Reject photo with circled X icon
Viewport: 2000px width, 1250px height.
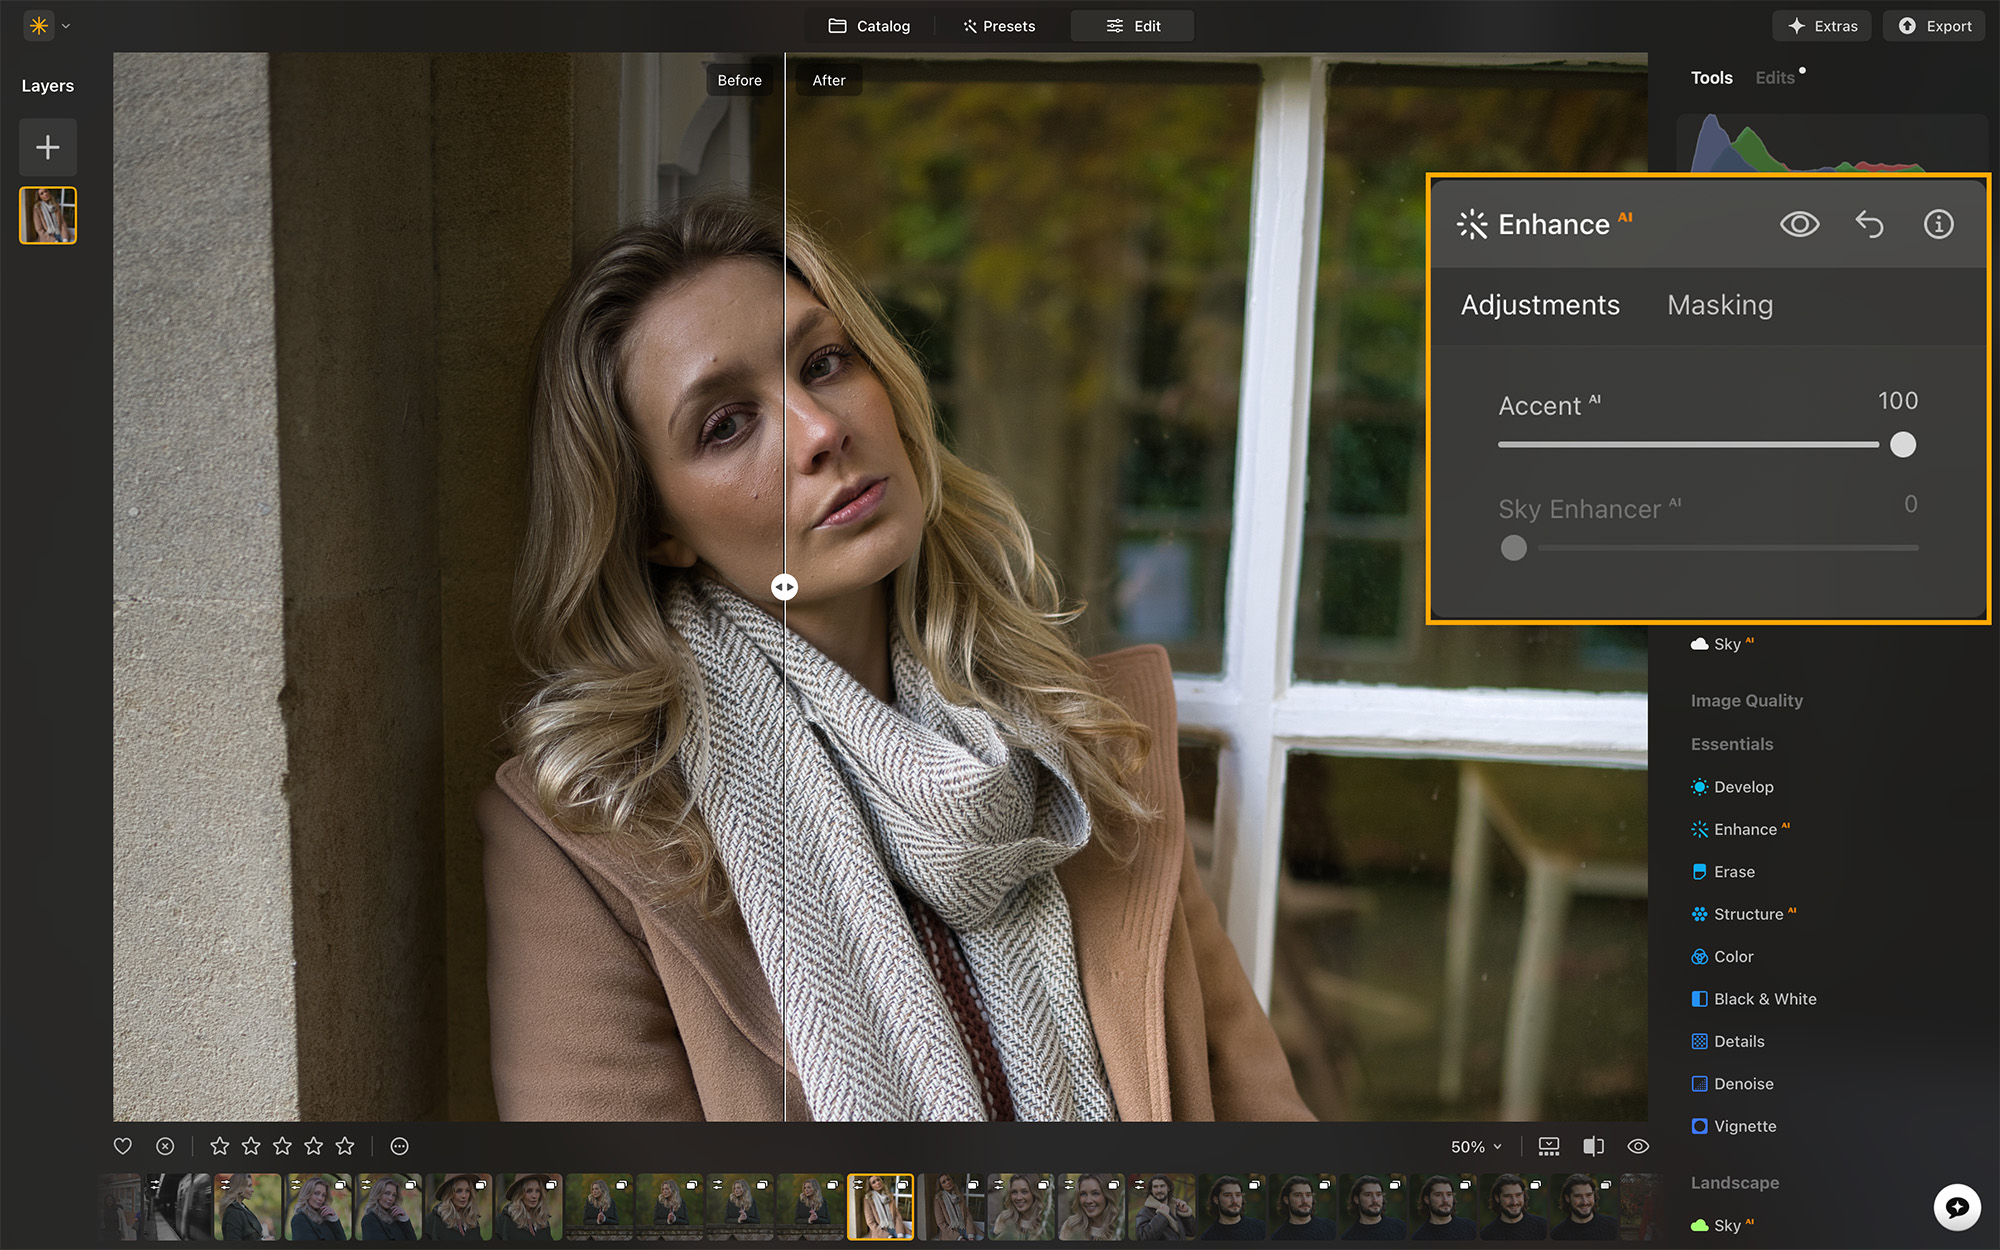pos(165,1146)
